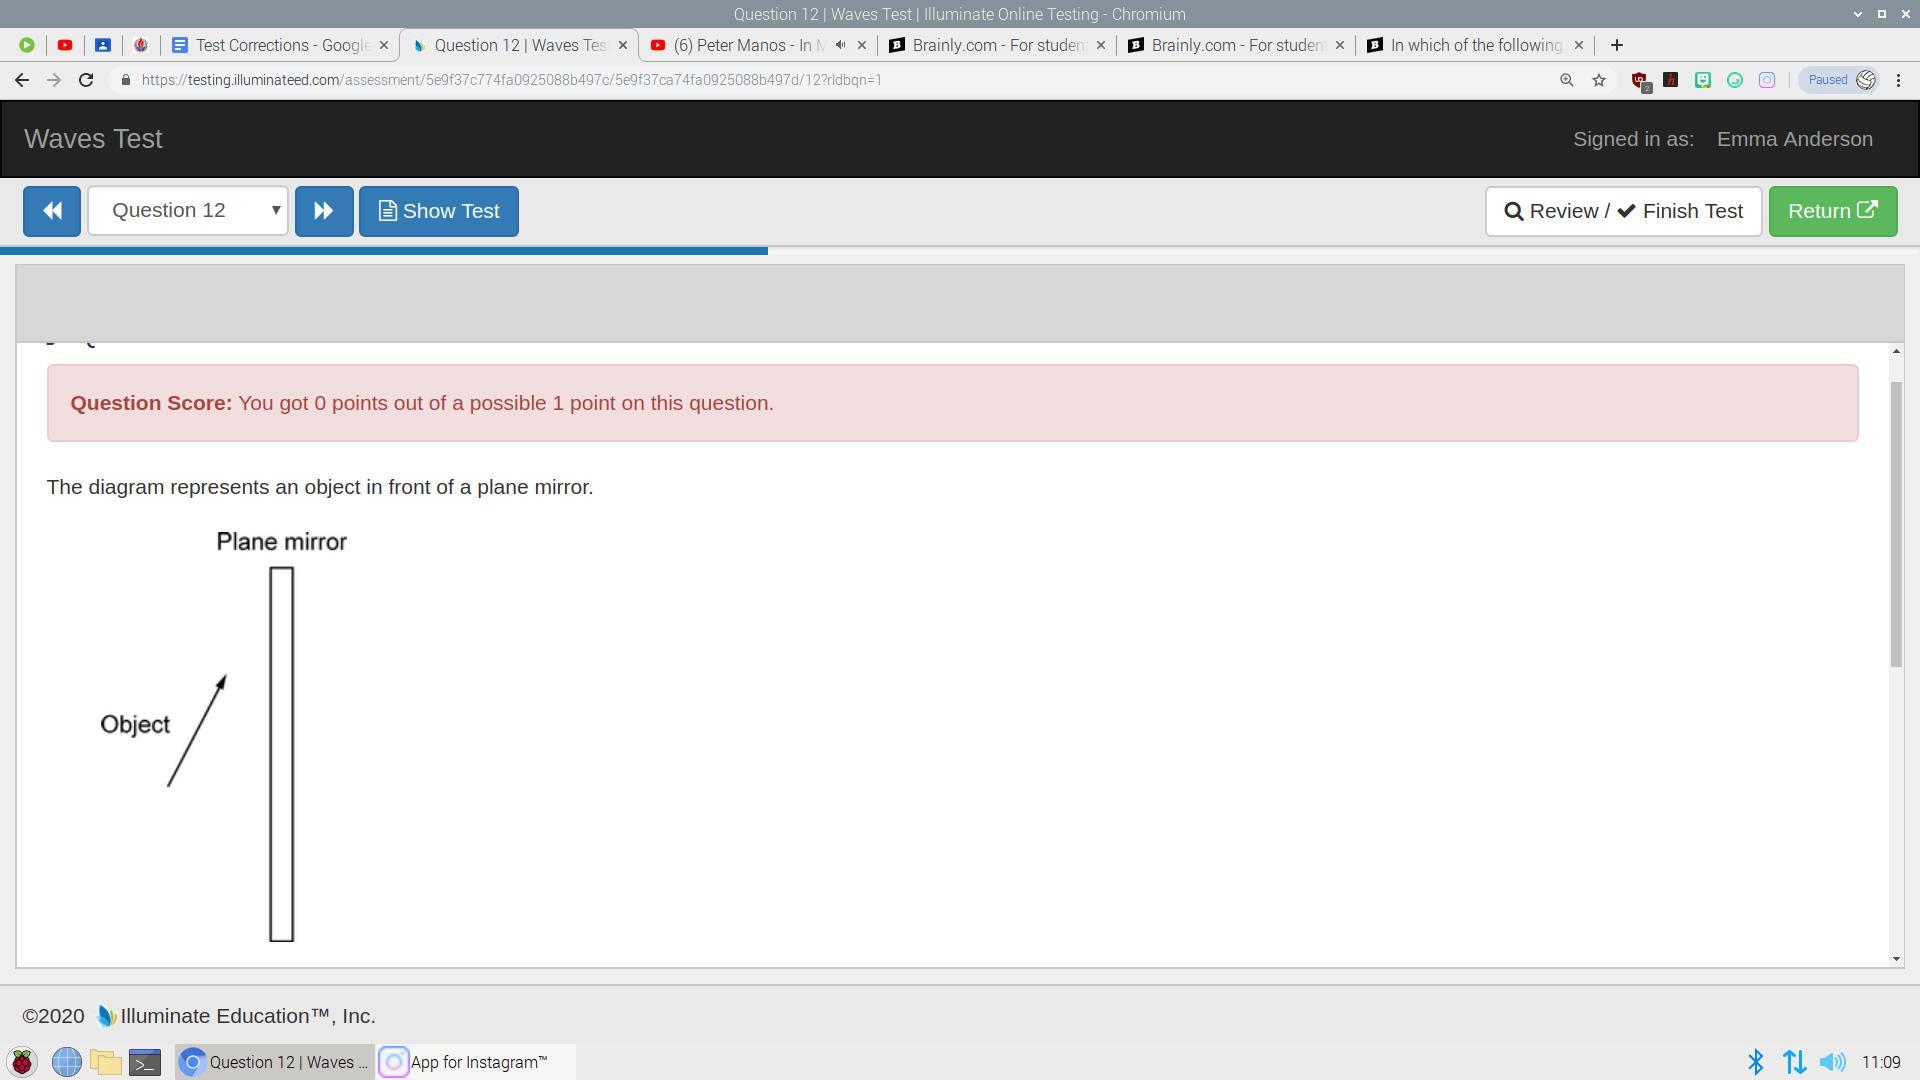The image size is (1920, 1080).
Task: Click Review / Finish Test button
Action: 1623,211
